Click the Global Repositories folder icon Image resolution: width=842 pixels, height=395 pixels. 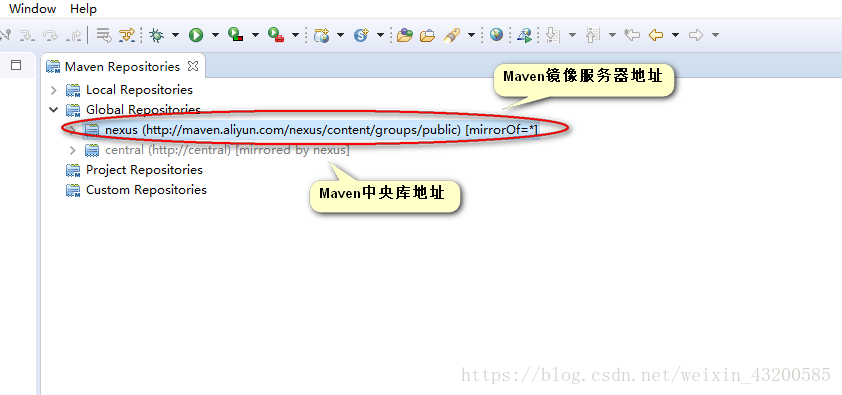pos(73,110)
